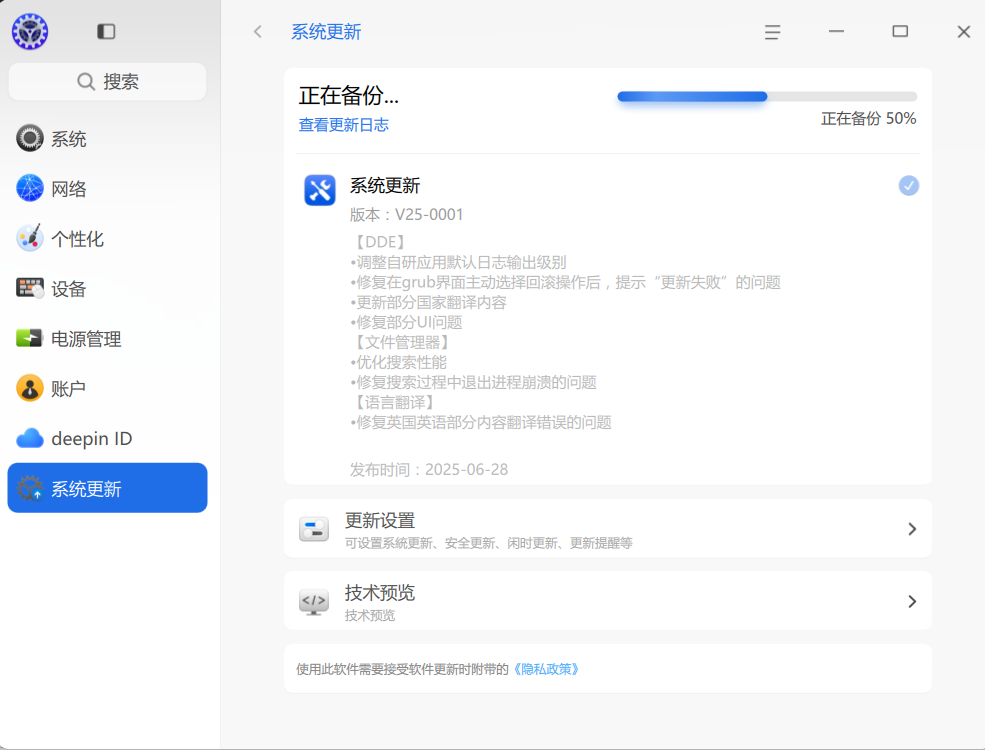Toggle the 系统更新 selection checkmark
Image resolution: width=985 pixels, height=750 pixels.
click(x=908, y=186)
